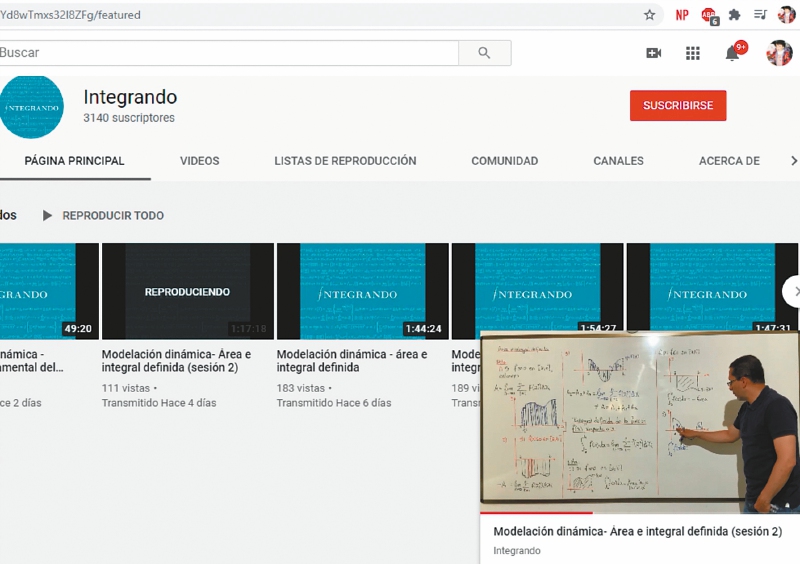Open the Chrome profile avatar in toolbar
The image size is (800, 564).
pos(786,15)
